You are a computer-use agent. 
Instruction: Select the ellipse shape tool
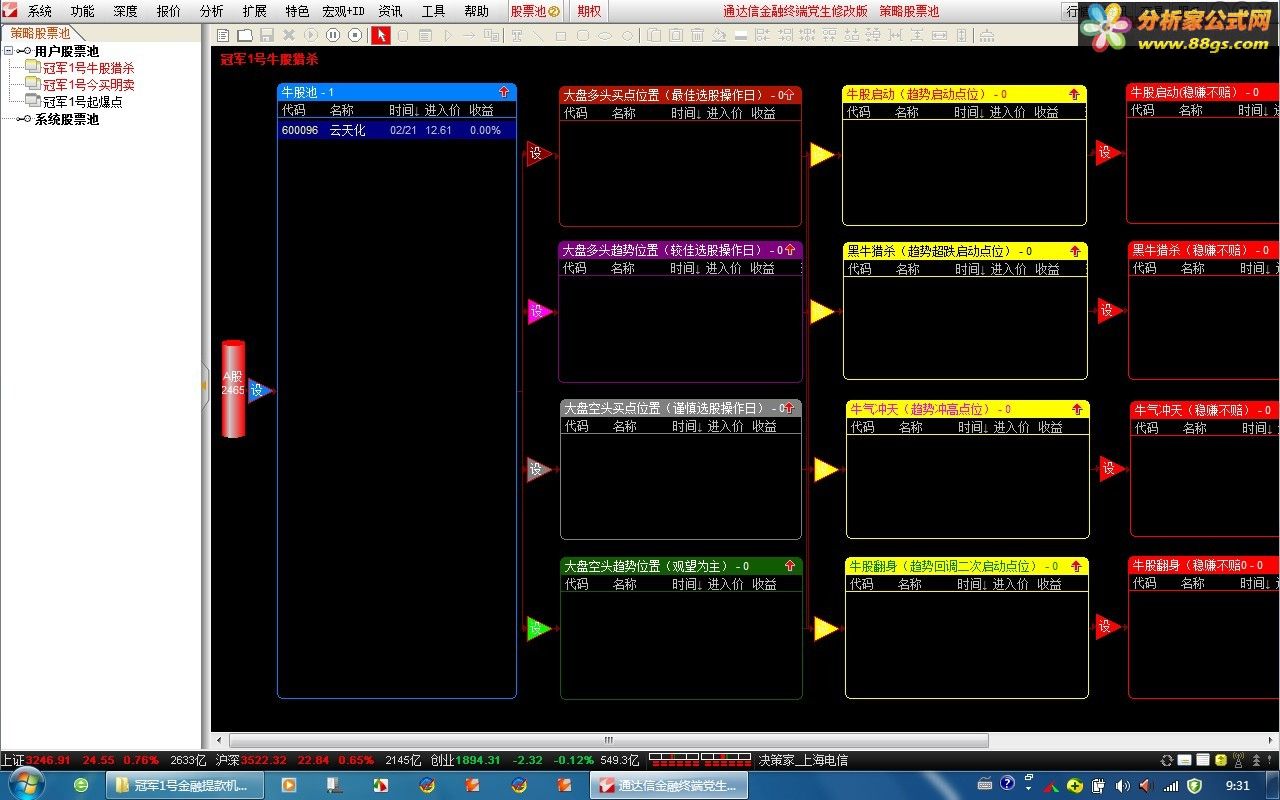tap(605, 35)
